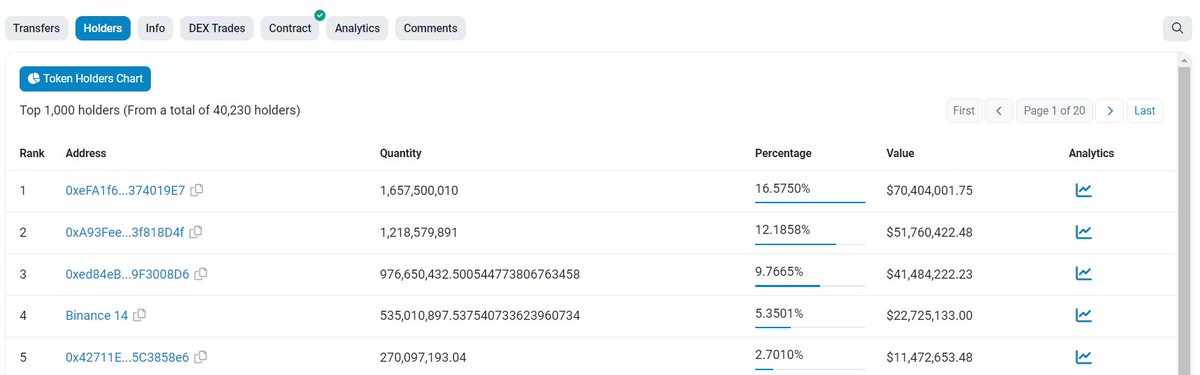1200x375 pixels.
Task: Click the Rank column header
Action: click(33, 153)
